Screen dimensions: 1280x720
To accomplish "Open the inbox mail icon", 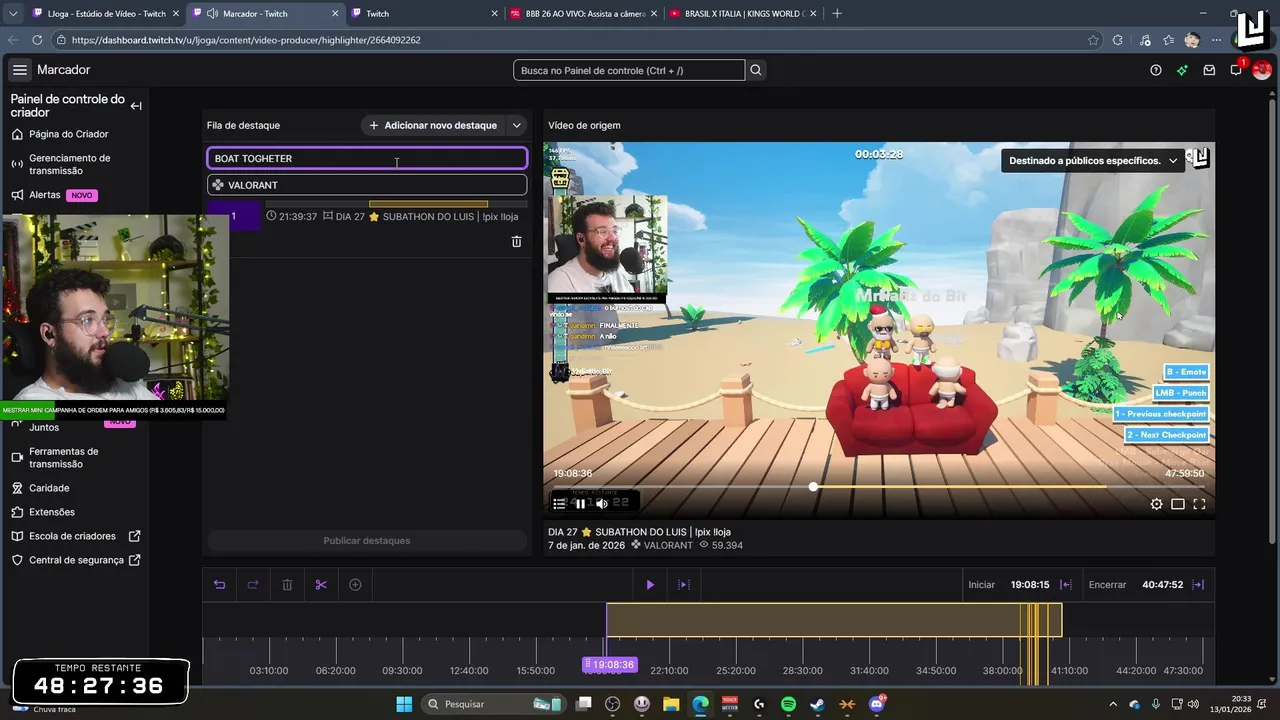I will tap(1209, 70).
